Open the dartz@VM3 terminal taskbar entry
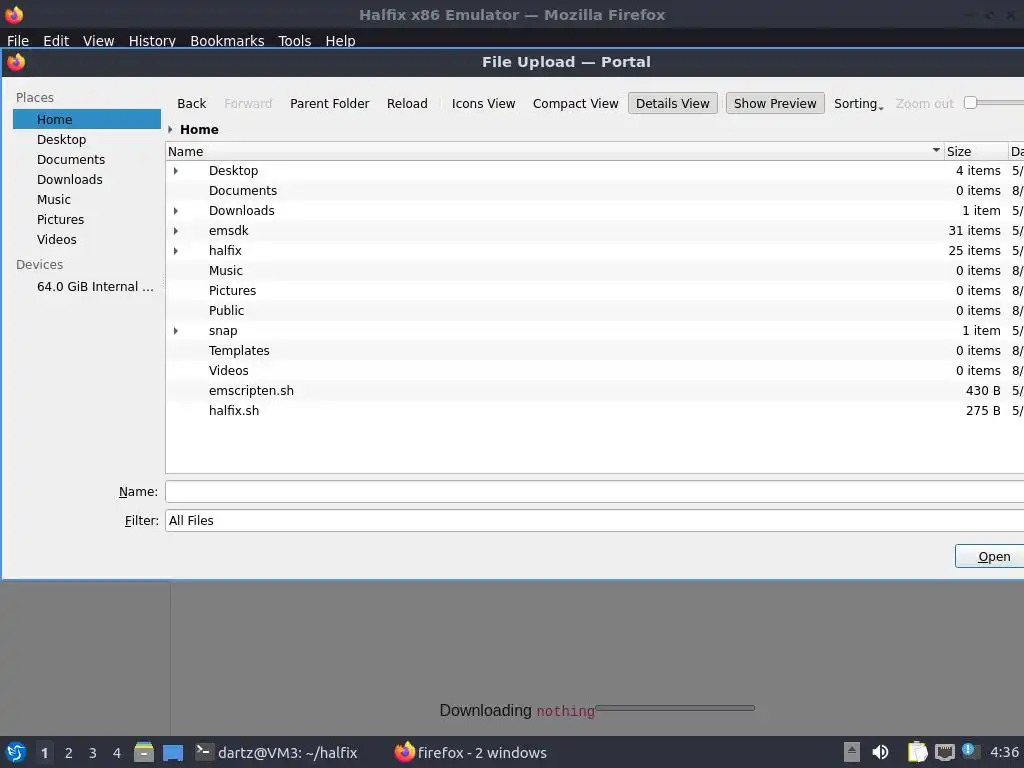1024x768 pixels. click(x=276, y=752)
